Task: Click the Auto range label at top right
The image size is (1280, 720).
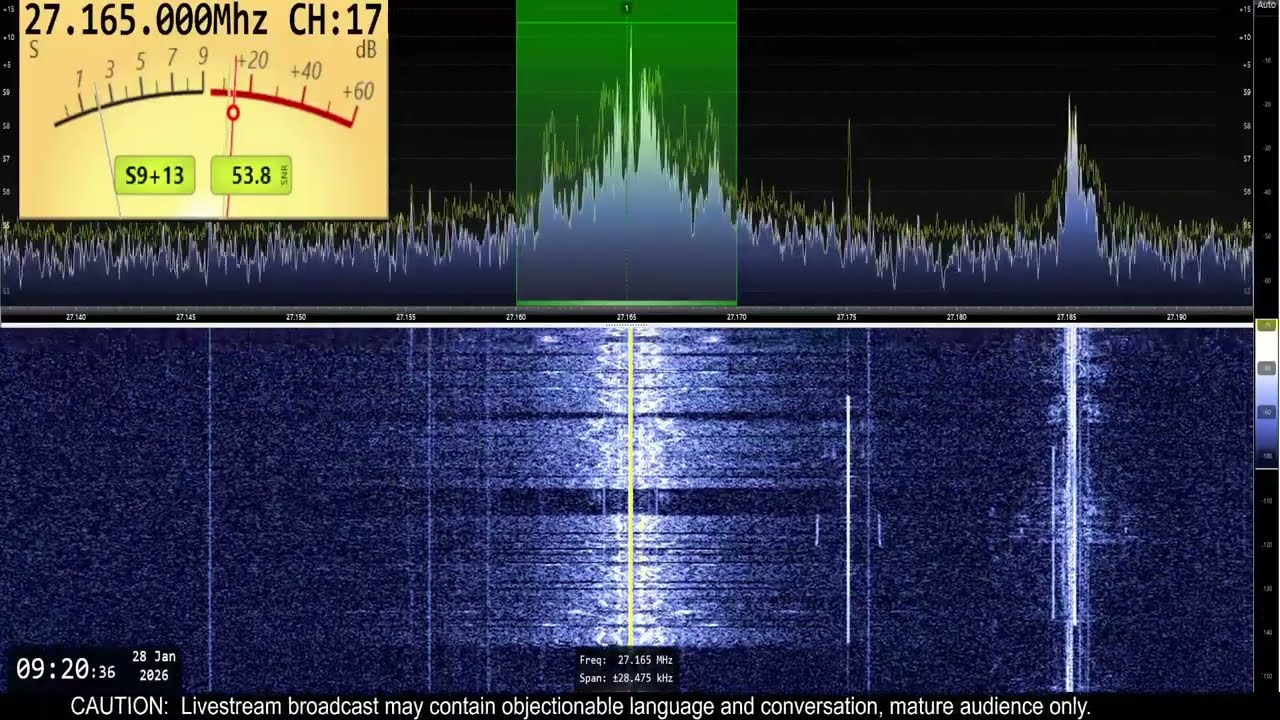Action: pyautogui.click(x=1266, y=5)
